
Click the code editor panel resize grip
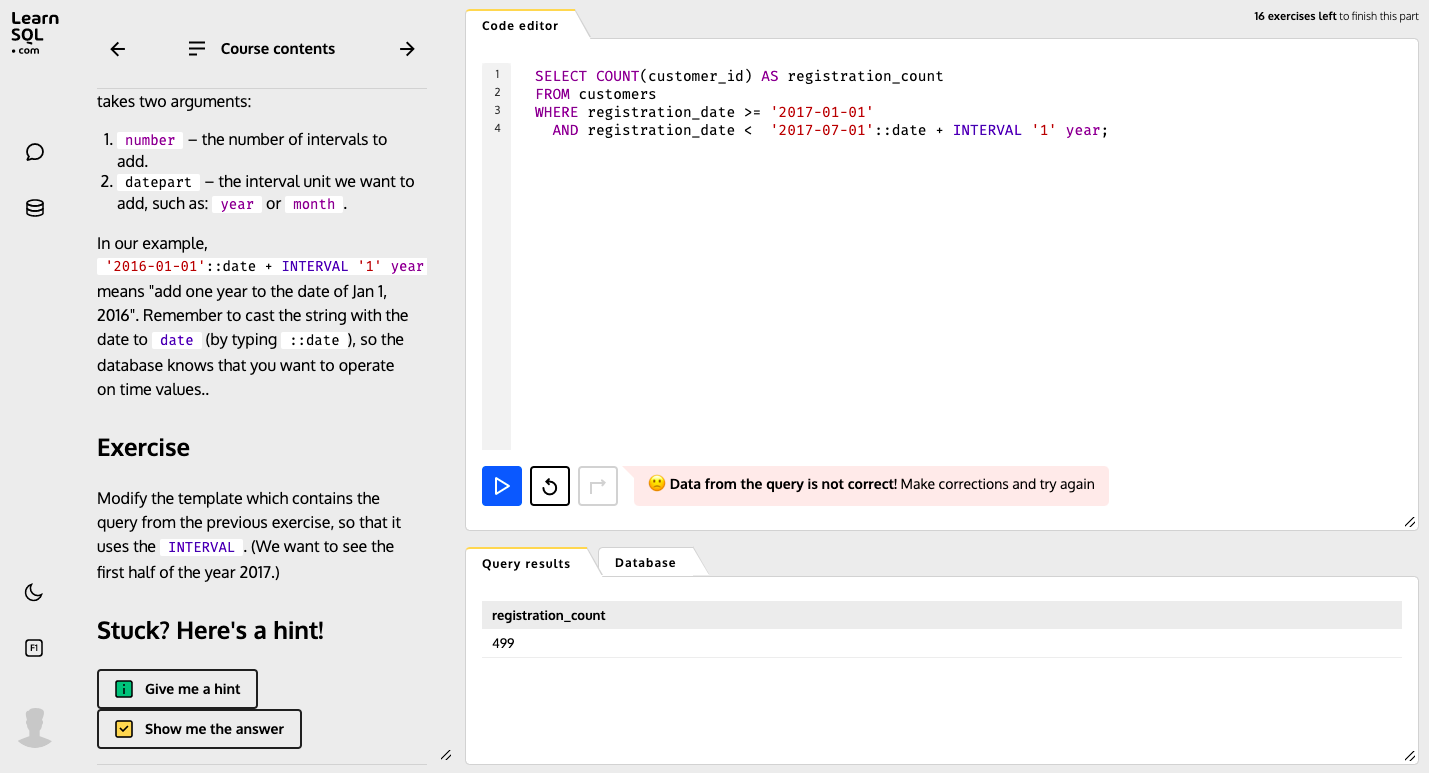(1410, 521)
